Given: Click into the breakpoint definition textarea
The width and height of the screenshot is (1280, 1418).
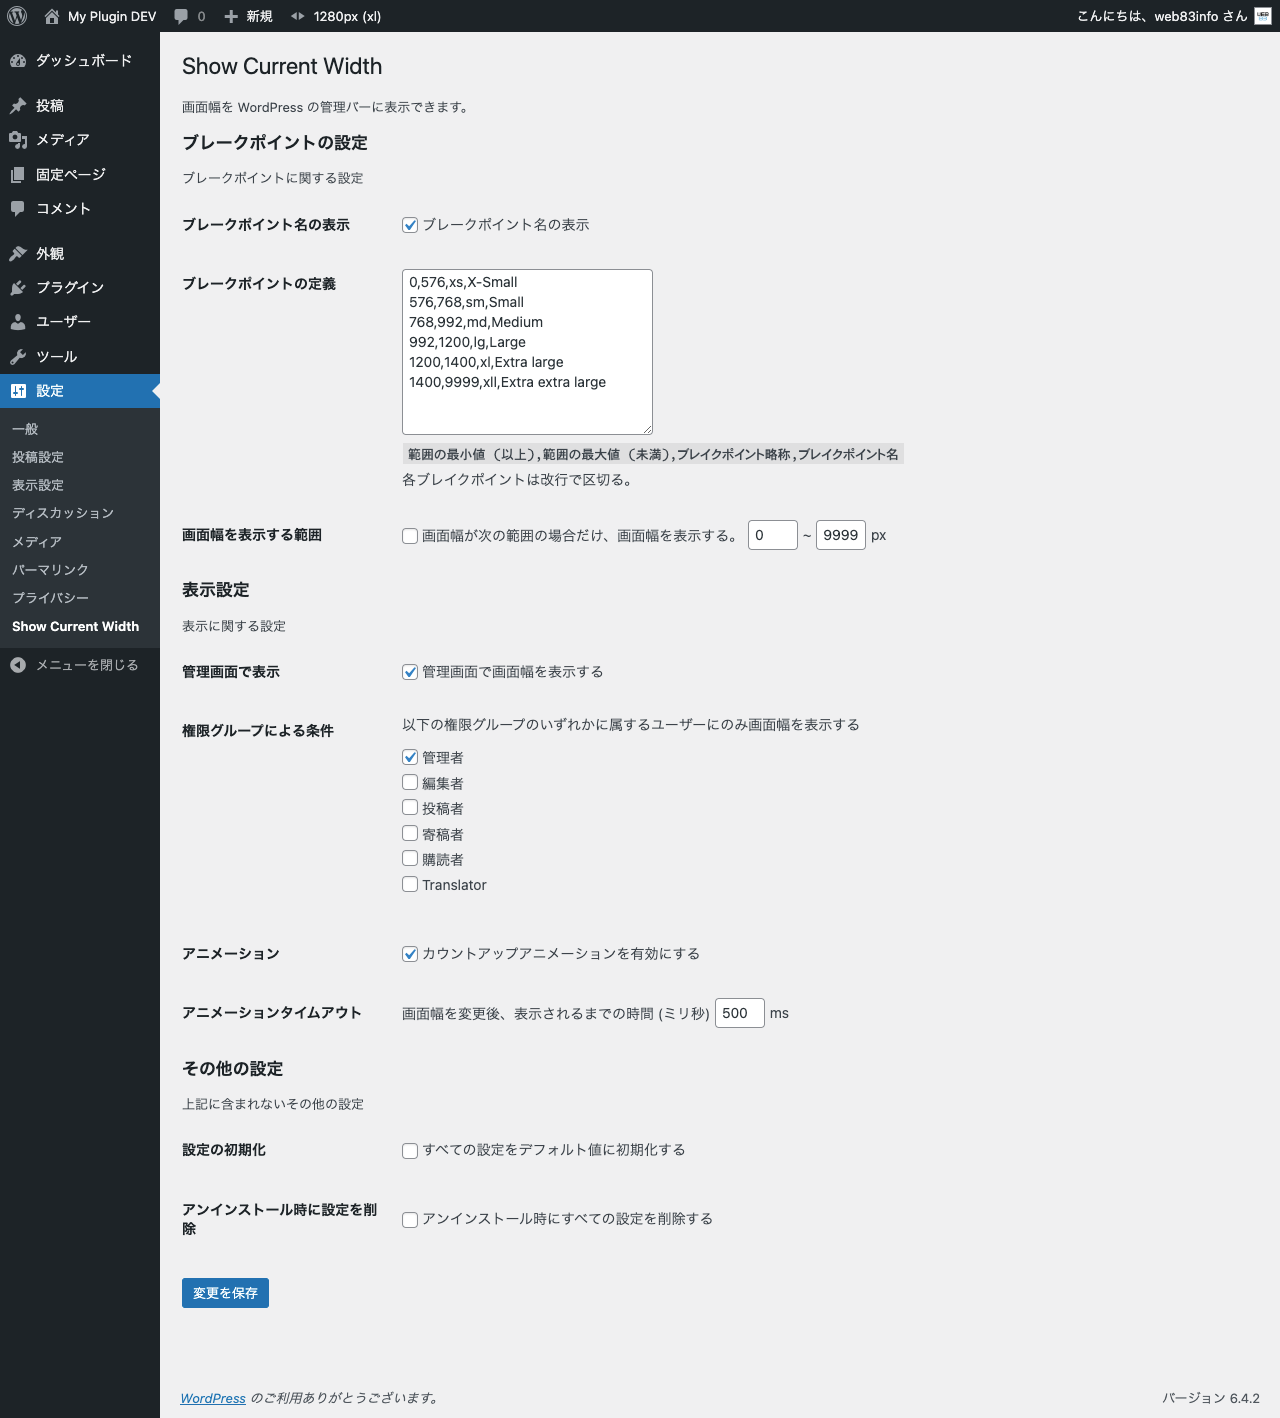Looking at the screenshot, I should coord(527,352).
